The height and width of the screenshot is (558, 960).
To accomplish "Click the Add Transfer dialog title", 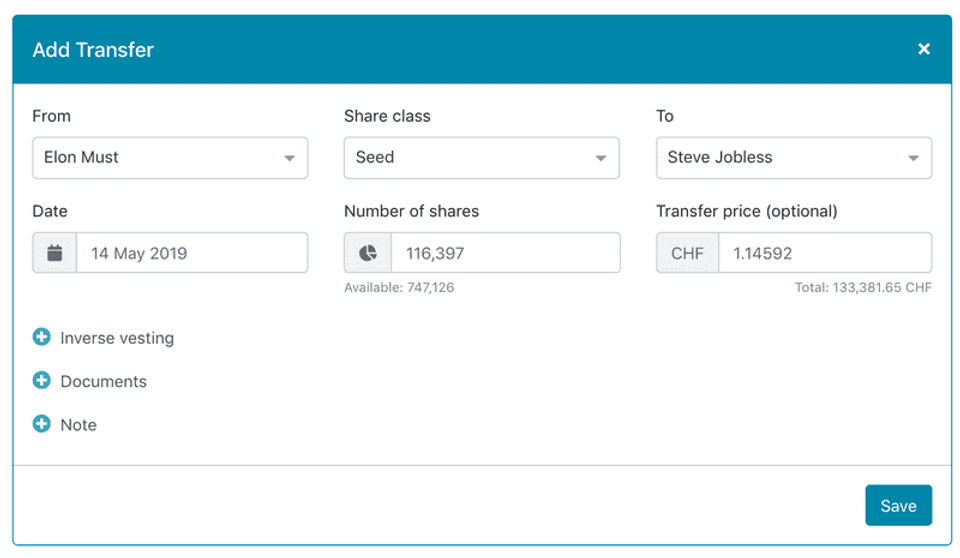I will (93, 49).
